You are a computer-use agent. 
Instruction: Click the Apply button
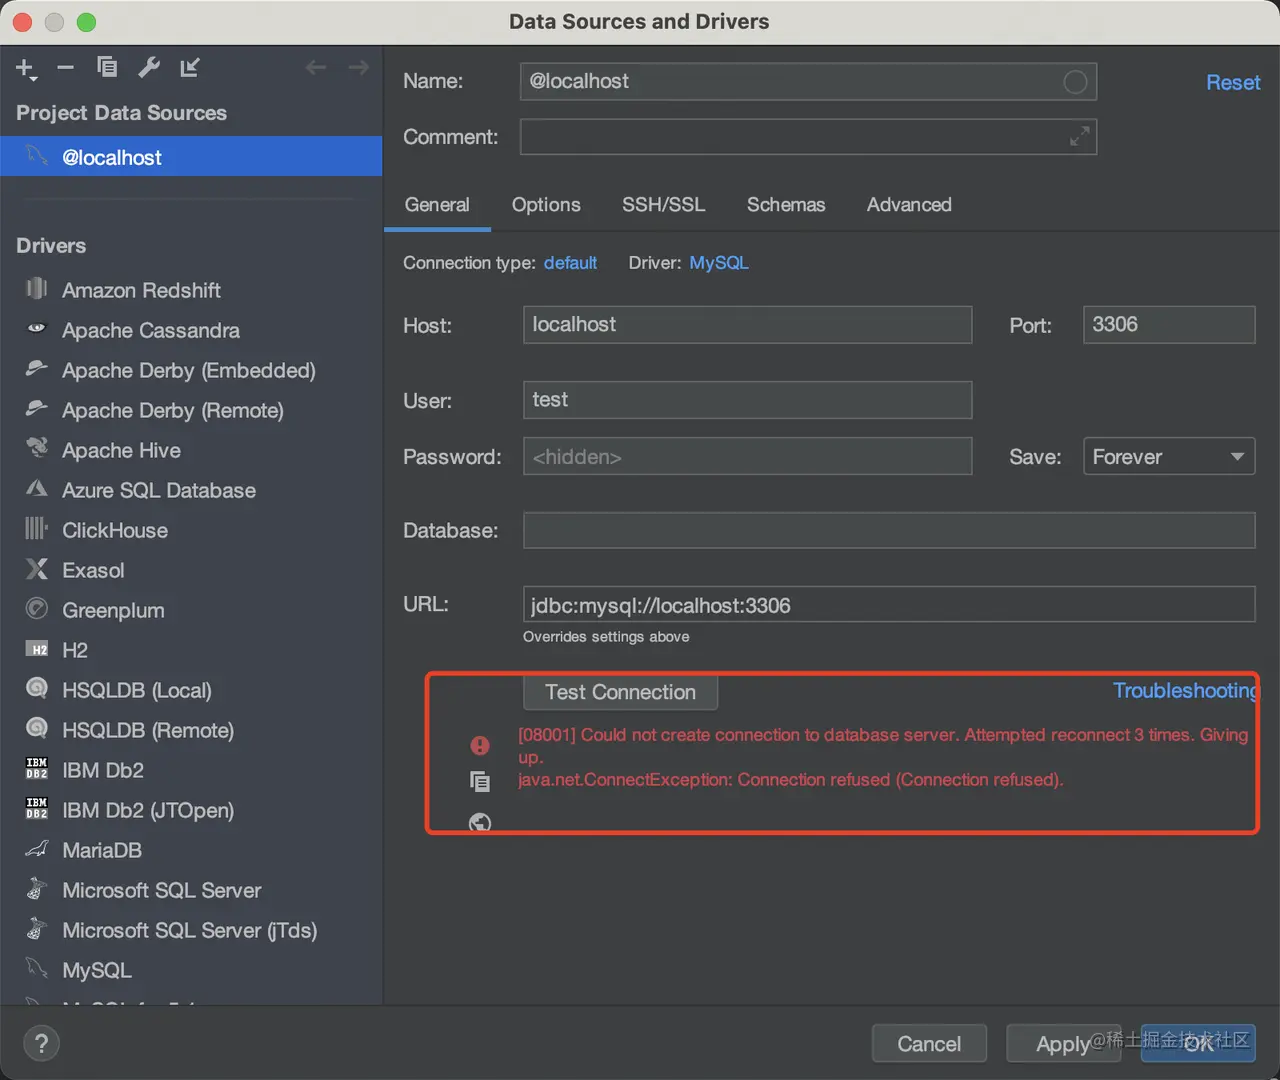pyautogui.click(x=1063, y=1044)
